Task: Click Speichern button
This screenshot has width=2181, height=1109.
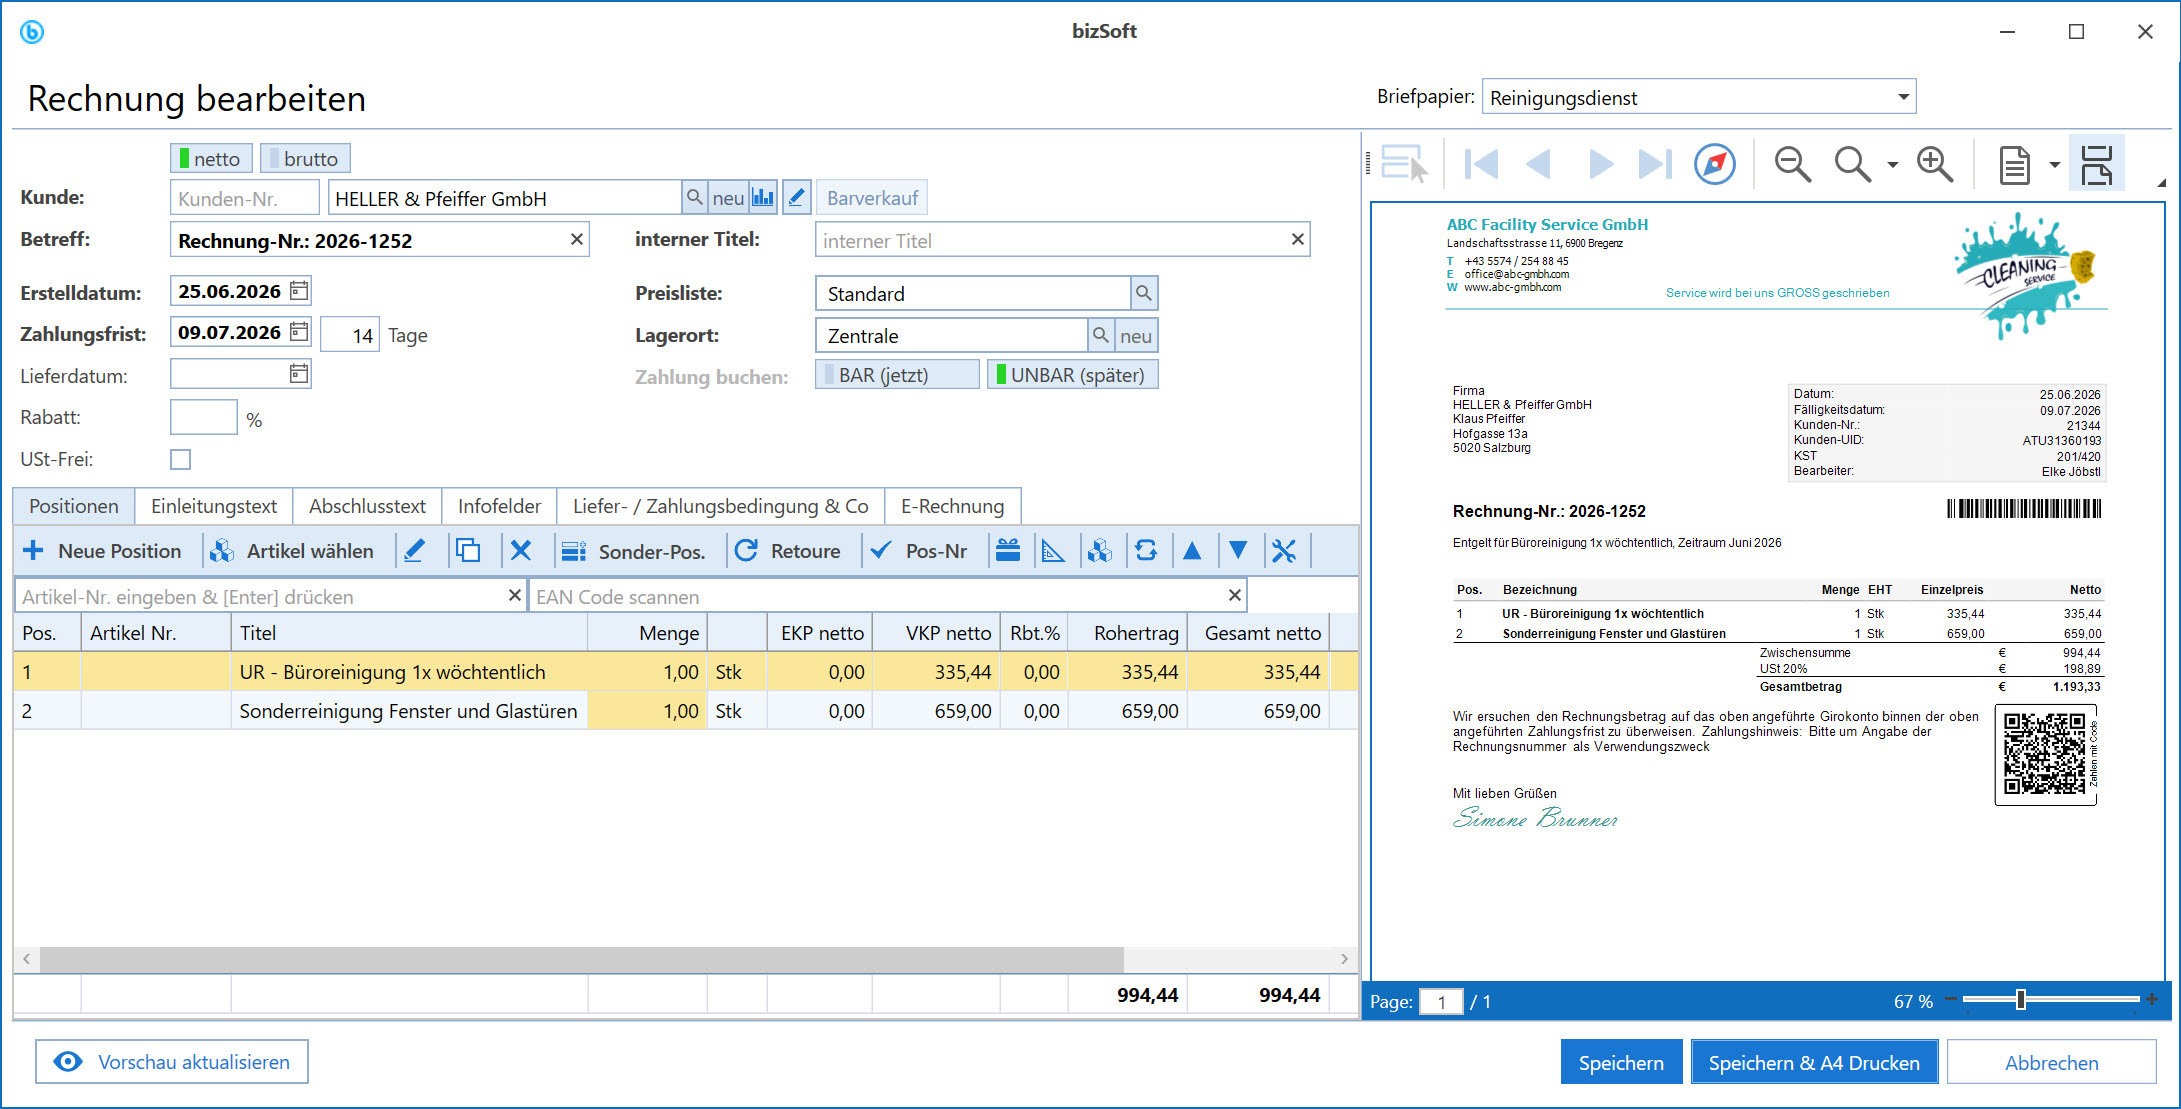Action: point(1621,1062)
